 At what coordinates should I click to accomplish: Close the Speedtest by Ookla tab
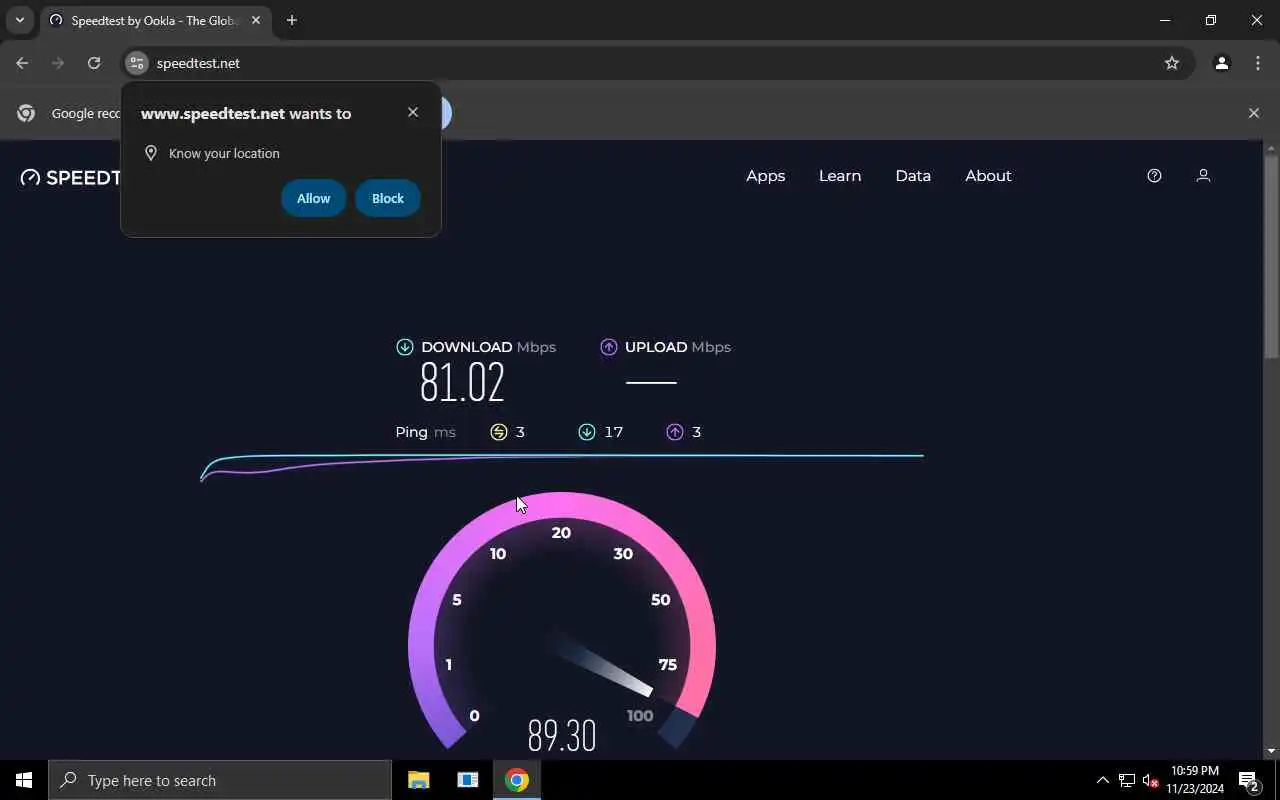pos(255,20)
